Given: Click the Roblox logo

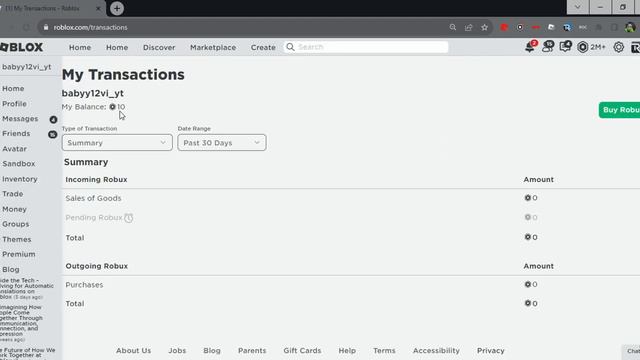Looking at the screenshot, I should point(22,47).
